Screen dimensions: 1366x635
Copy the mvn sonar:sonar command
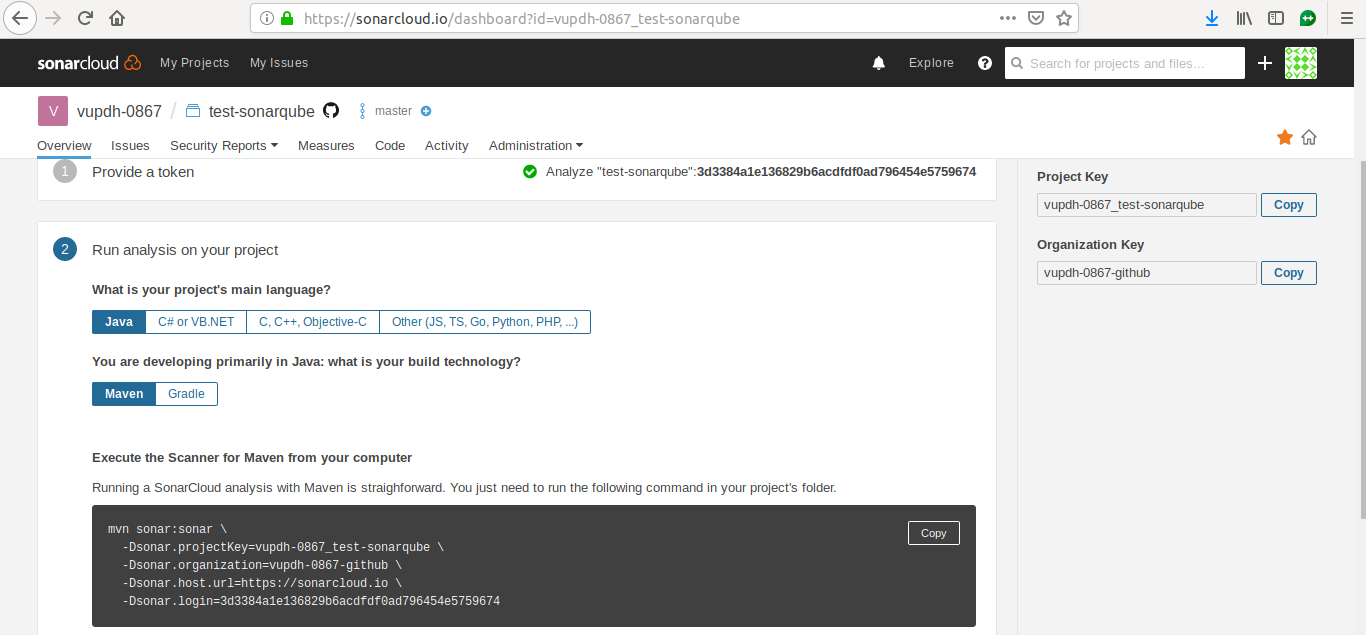pyautogui.click(x=933, y=533)
